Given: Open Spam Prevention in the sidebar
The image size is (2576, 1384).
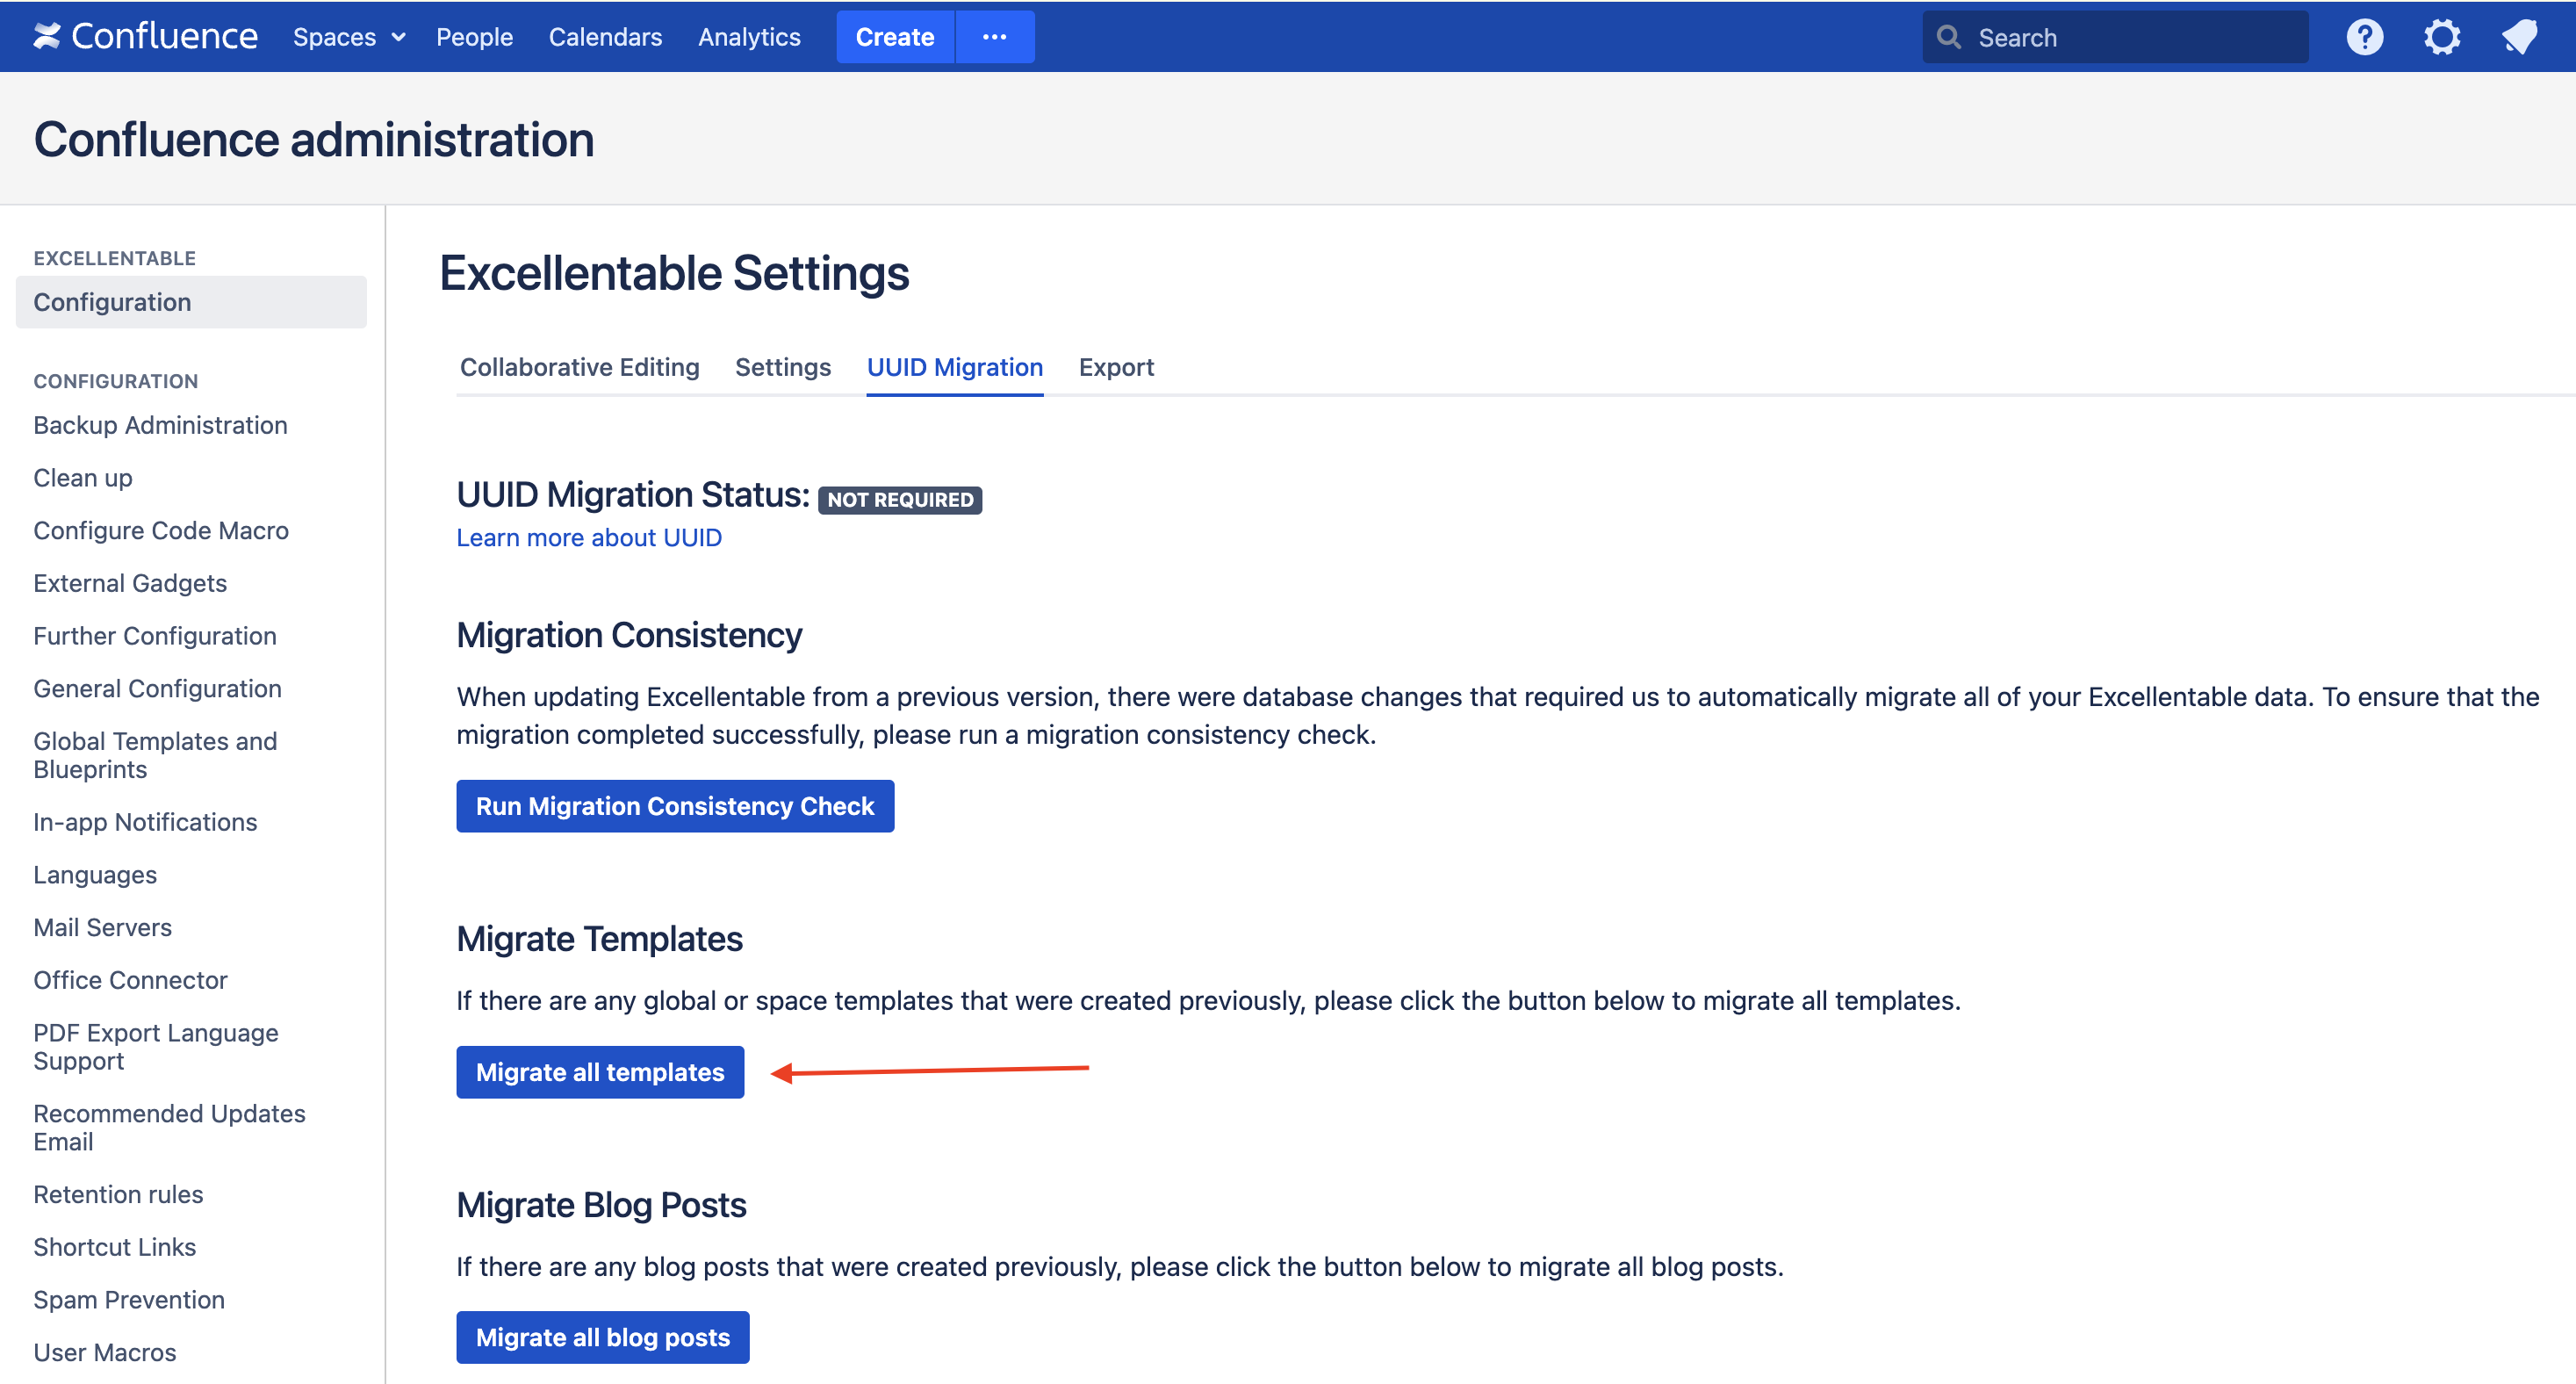Looking at the screenshot, I should [129, 1300].
